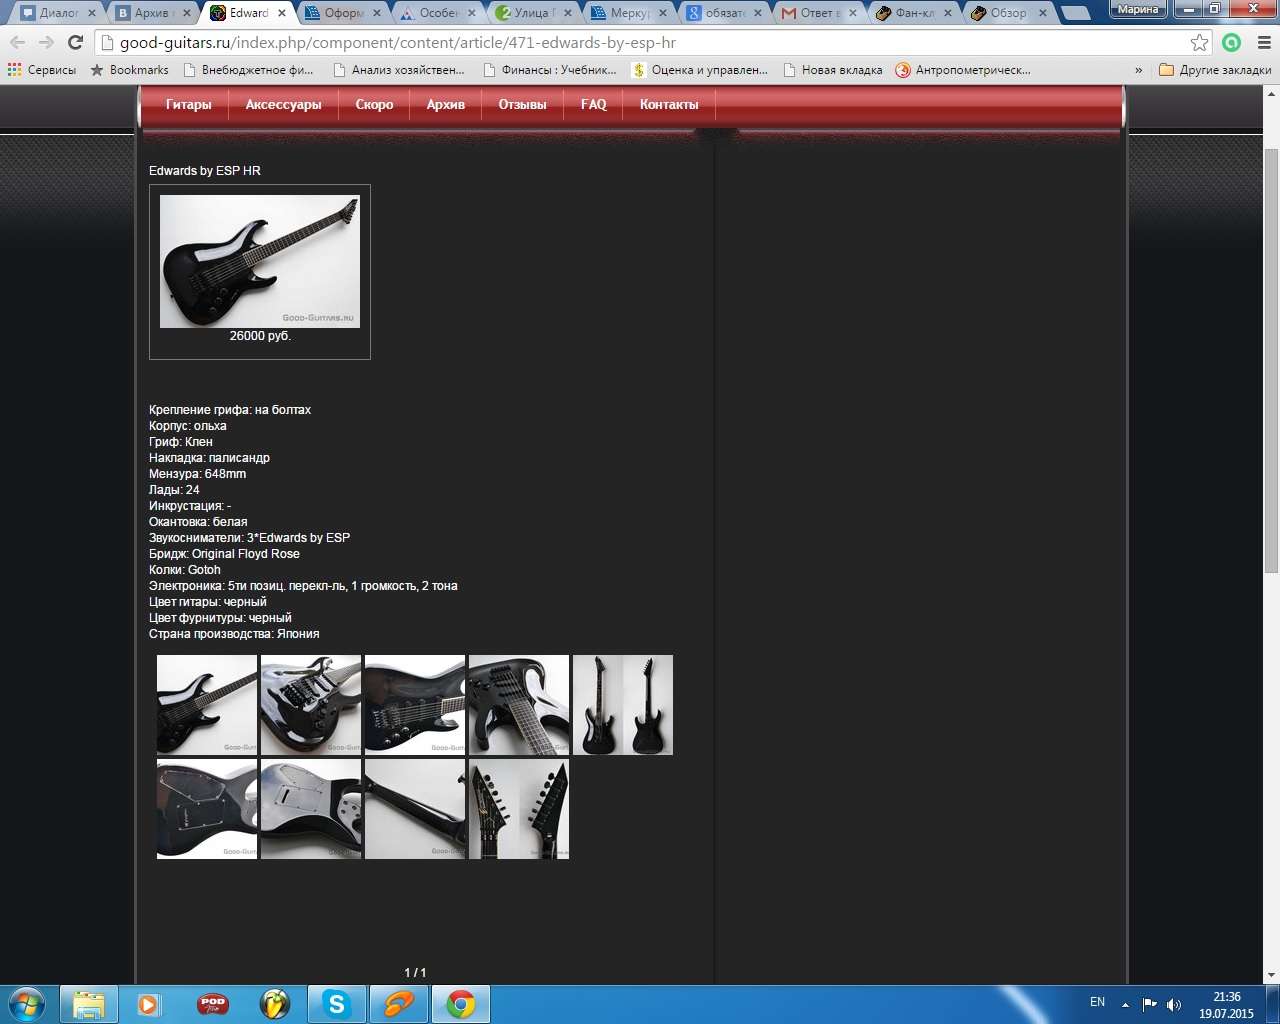Screen dimensions: 1280x1024
Task: Open the Оценка и управлен... bookmark
Action: point(700,70)
